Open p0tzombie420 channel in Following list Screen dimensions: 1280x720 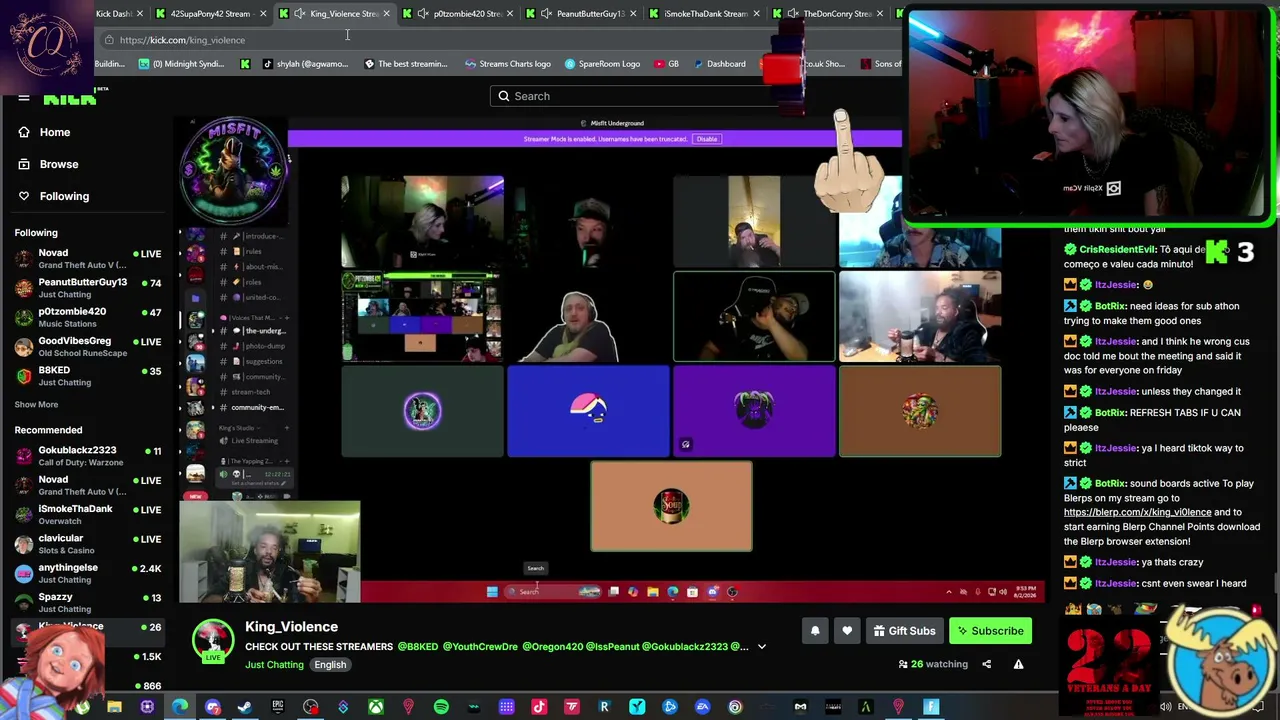(88, 317)
